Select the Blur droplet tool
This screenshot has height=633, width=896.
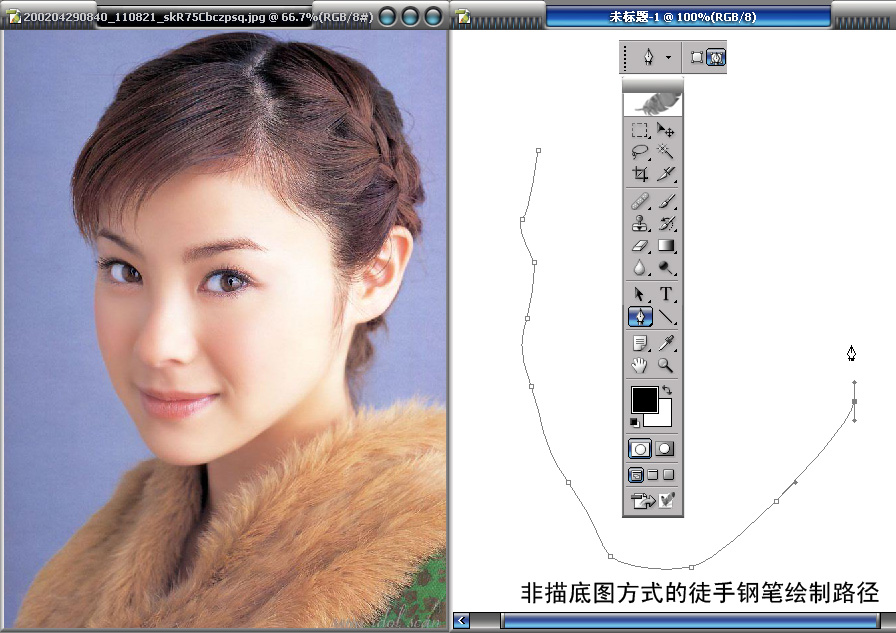pyautogui.click(x=639, y=267)
